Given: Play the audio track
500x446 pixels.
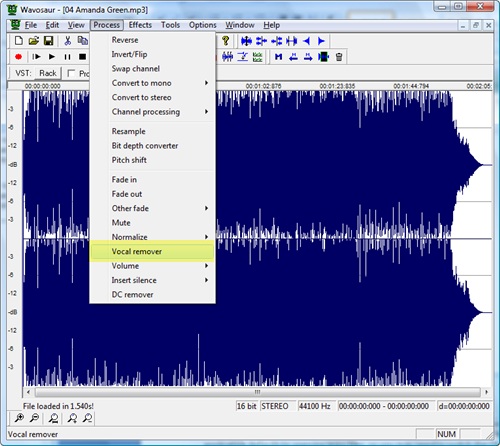Looking at the screenshot, I should point(52,57).
